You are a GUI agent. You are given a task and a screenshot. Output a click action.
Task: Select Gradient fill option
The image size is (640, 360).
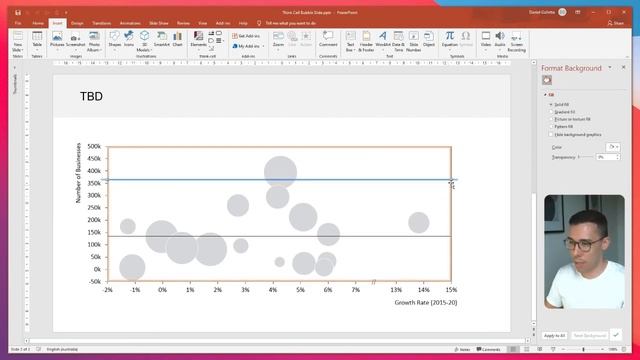562,112
